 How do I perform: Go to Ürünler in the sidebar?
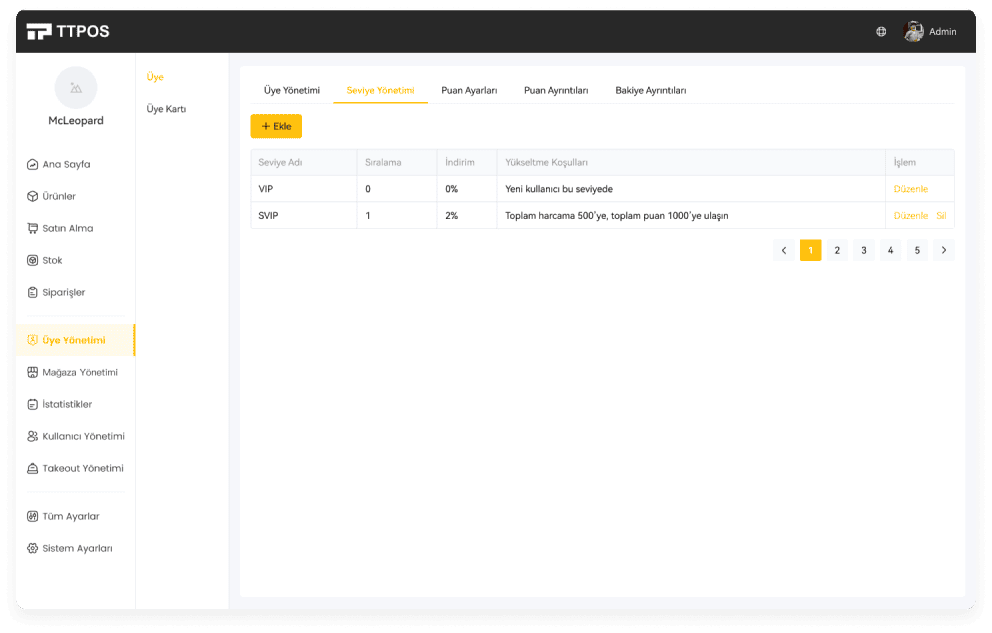[x=59, y=197]
